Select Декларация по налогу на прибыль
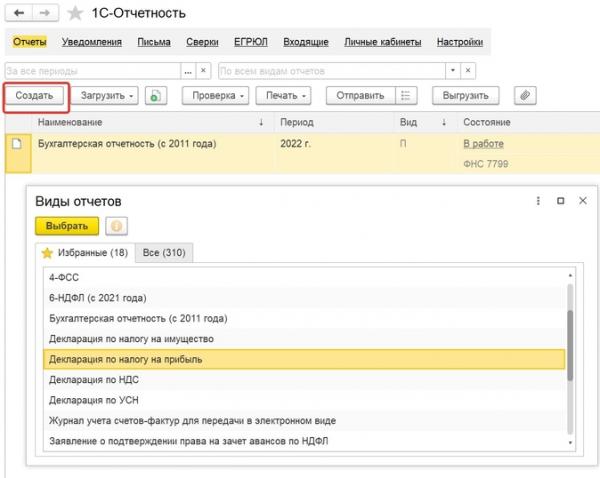 pos(304,359)
